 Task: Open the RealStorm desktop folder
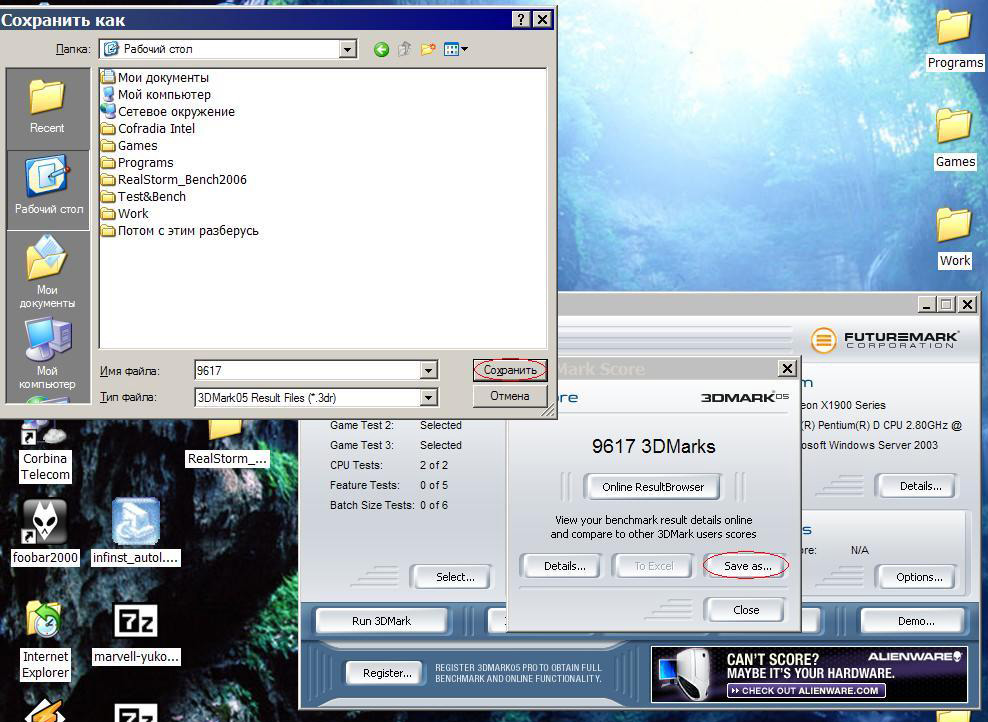tap(227, 444)
